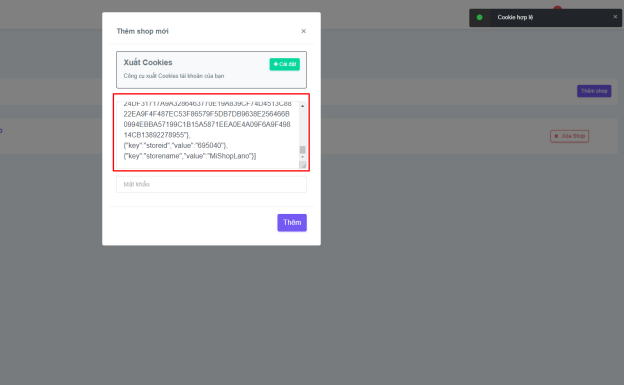
Task: Click the Xuất Cookies heading
Action: pos(148,63)
